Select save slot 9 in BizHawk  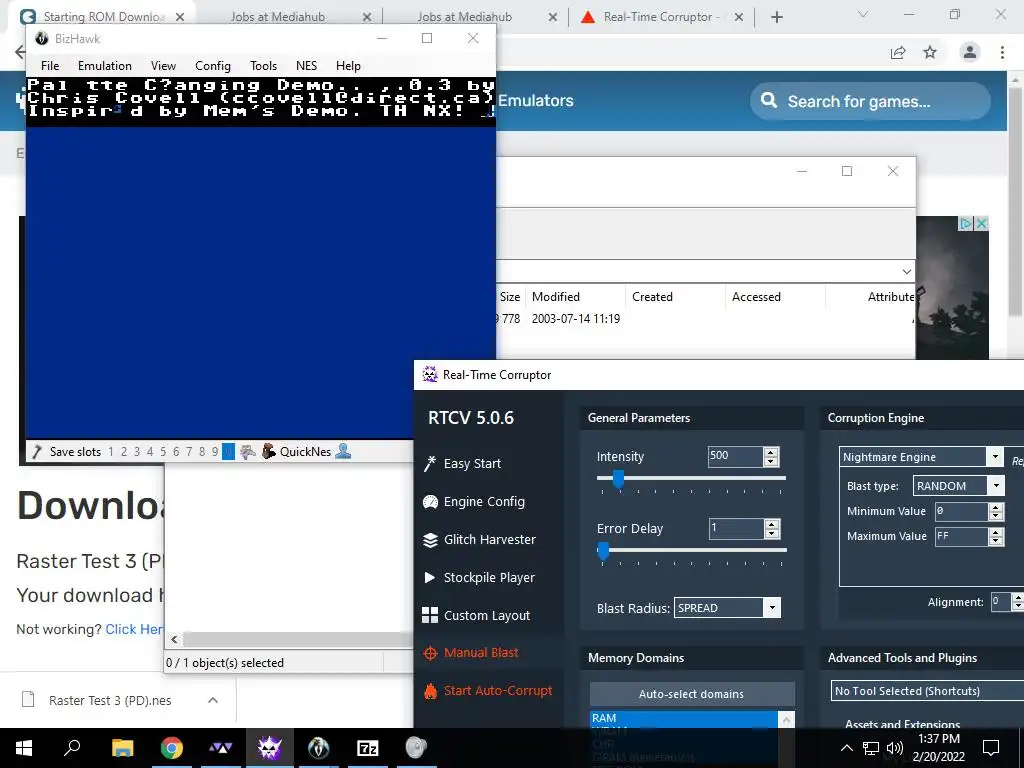[215, 452]
